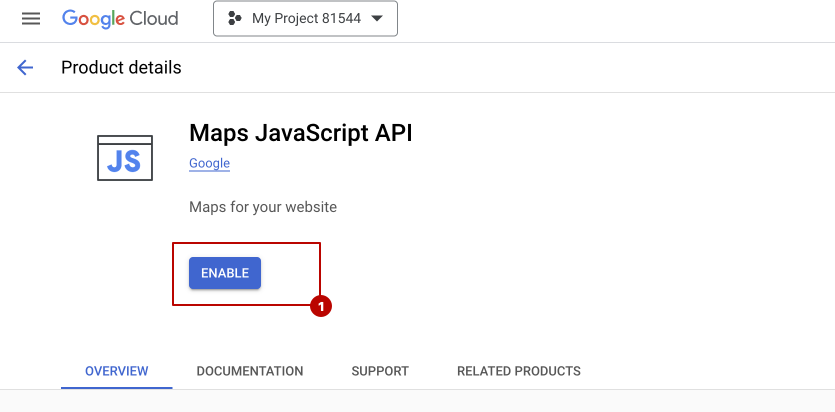Screen dimensions: 835x412
Task: Open the SUPPORT tab
Action: 380,371
